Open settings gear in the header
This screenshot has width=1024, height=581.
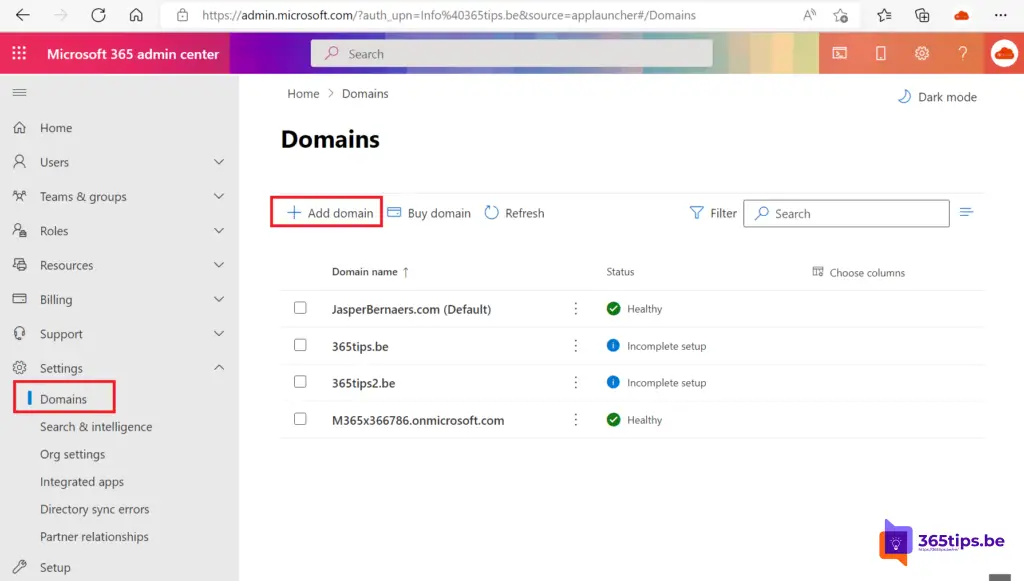click(x=921, y=54)
